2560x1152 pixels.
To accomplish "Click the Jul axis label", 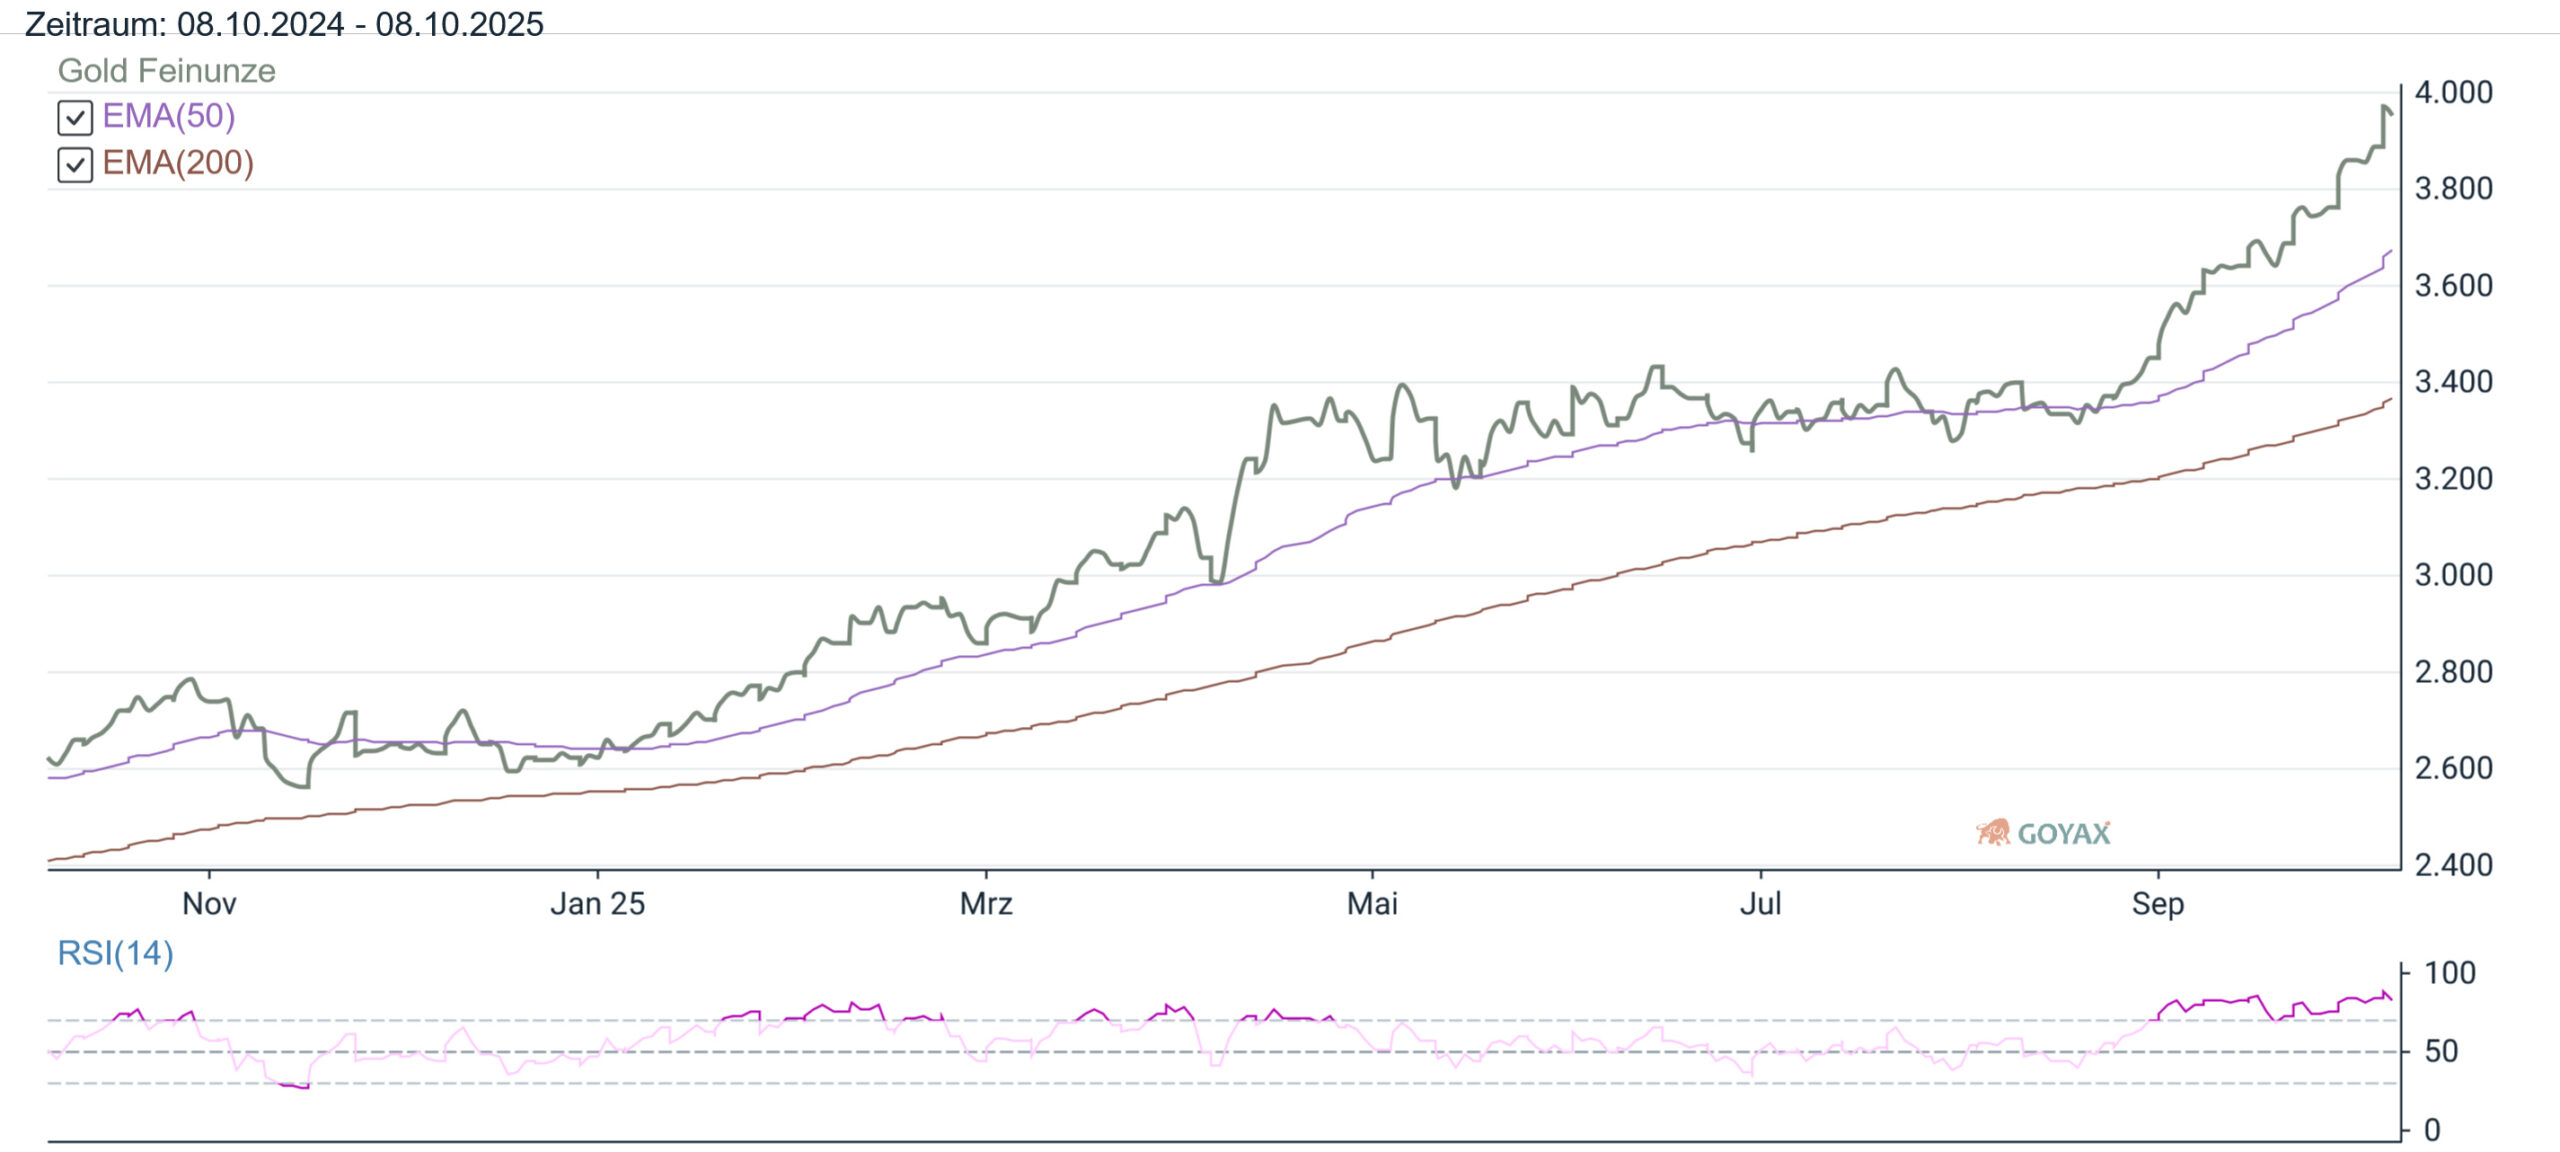I will click(1760, 904).
